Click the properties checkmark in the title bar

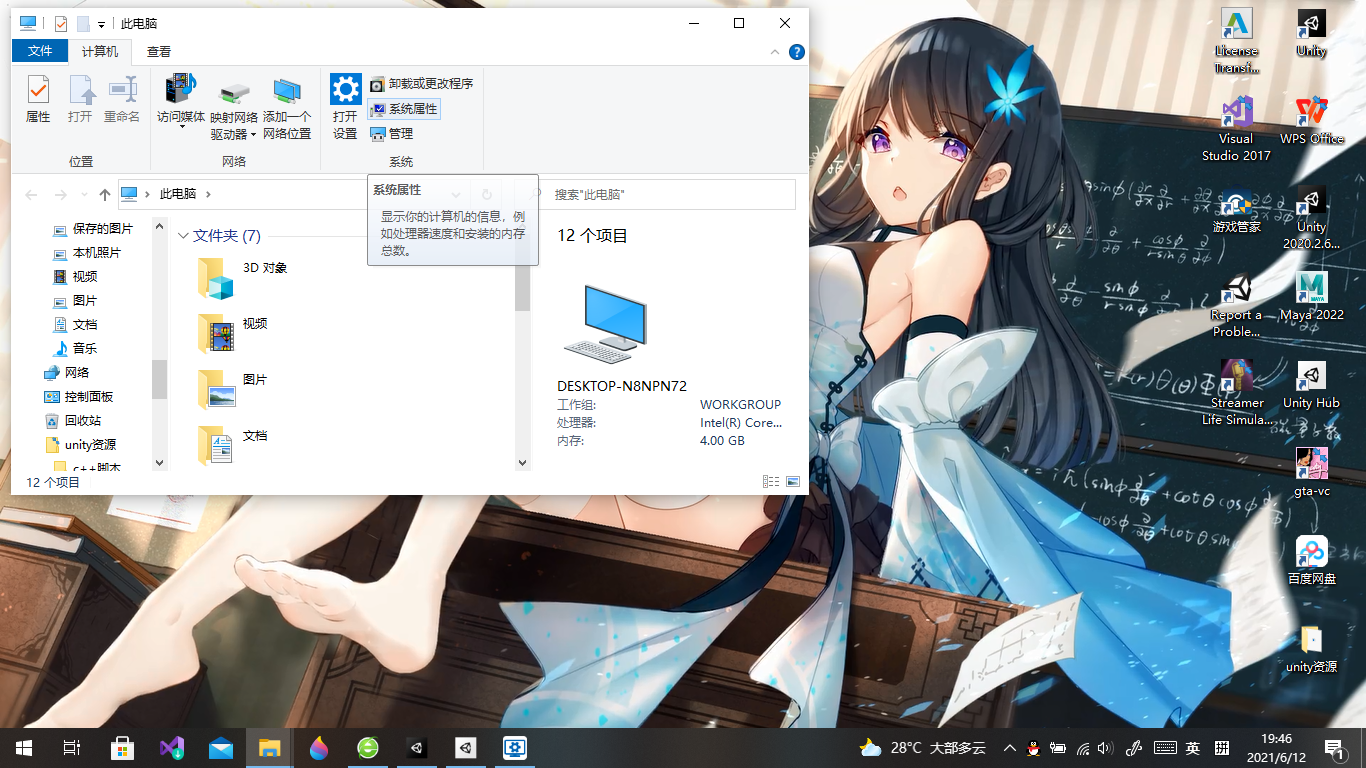pos(61,23)
